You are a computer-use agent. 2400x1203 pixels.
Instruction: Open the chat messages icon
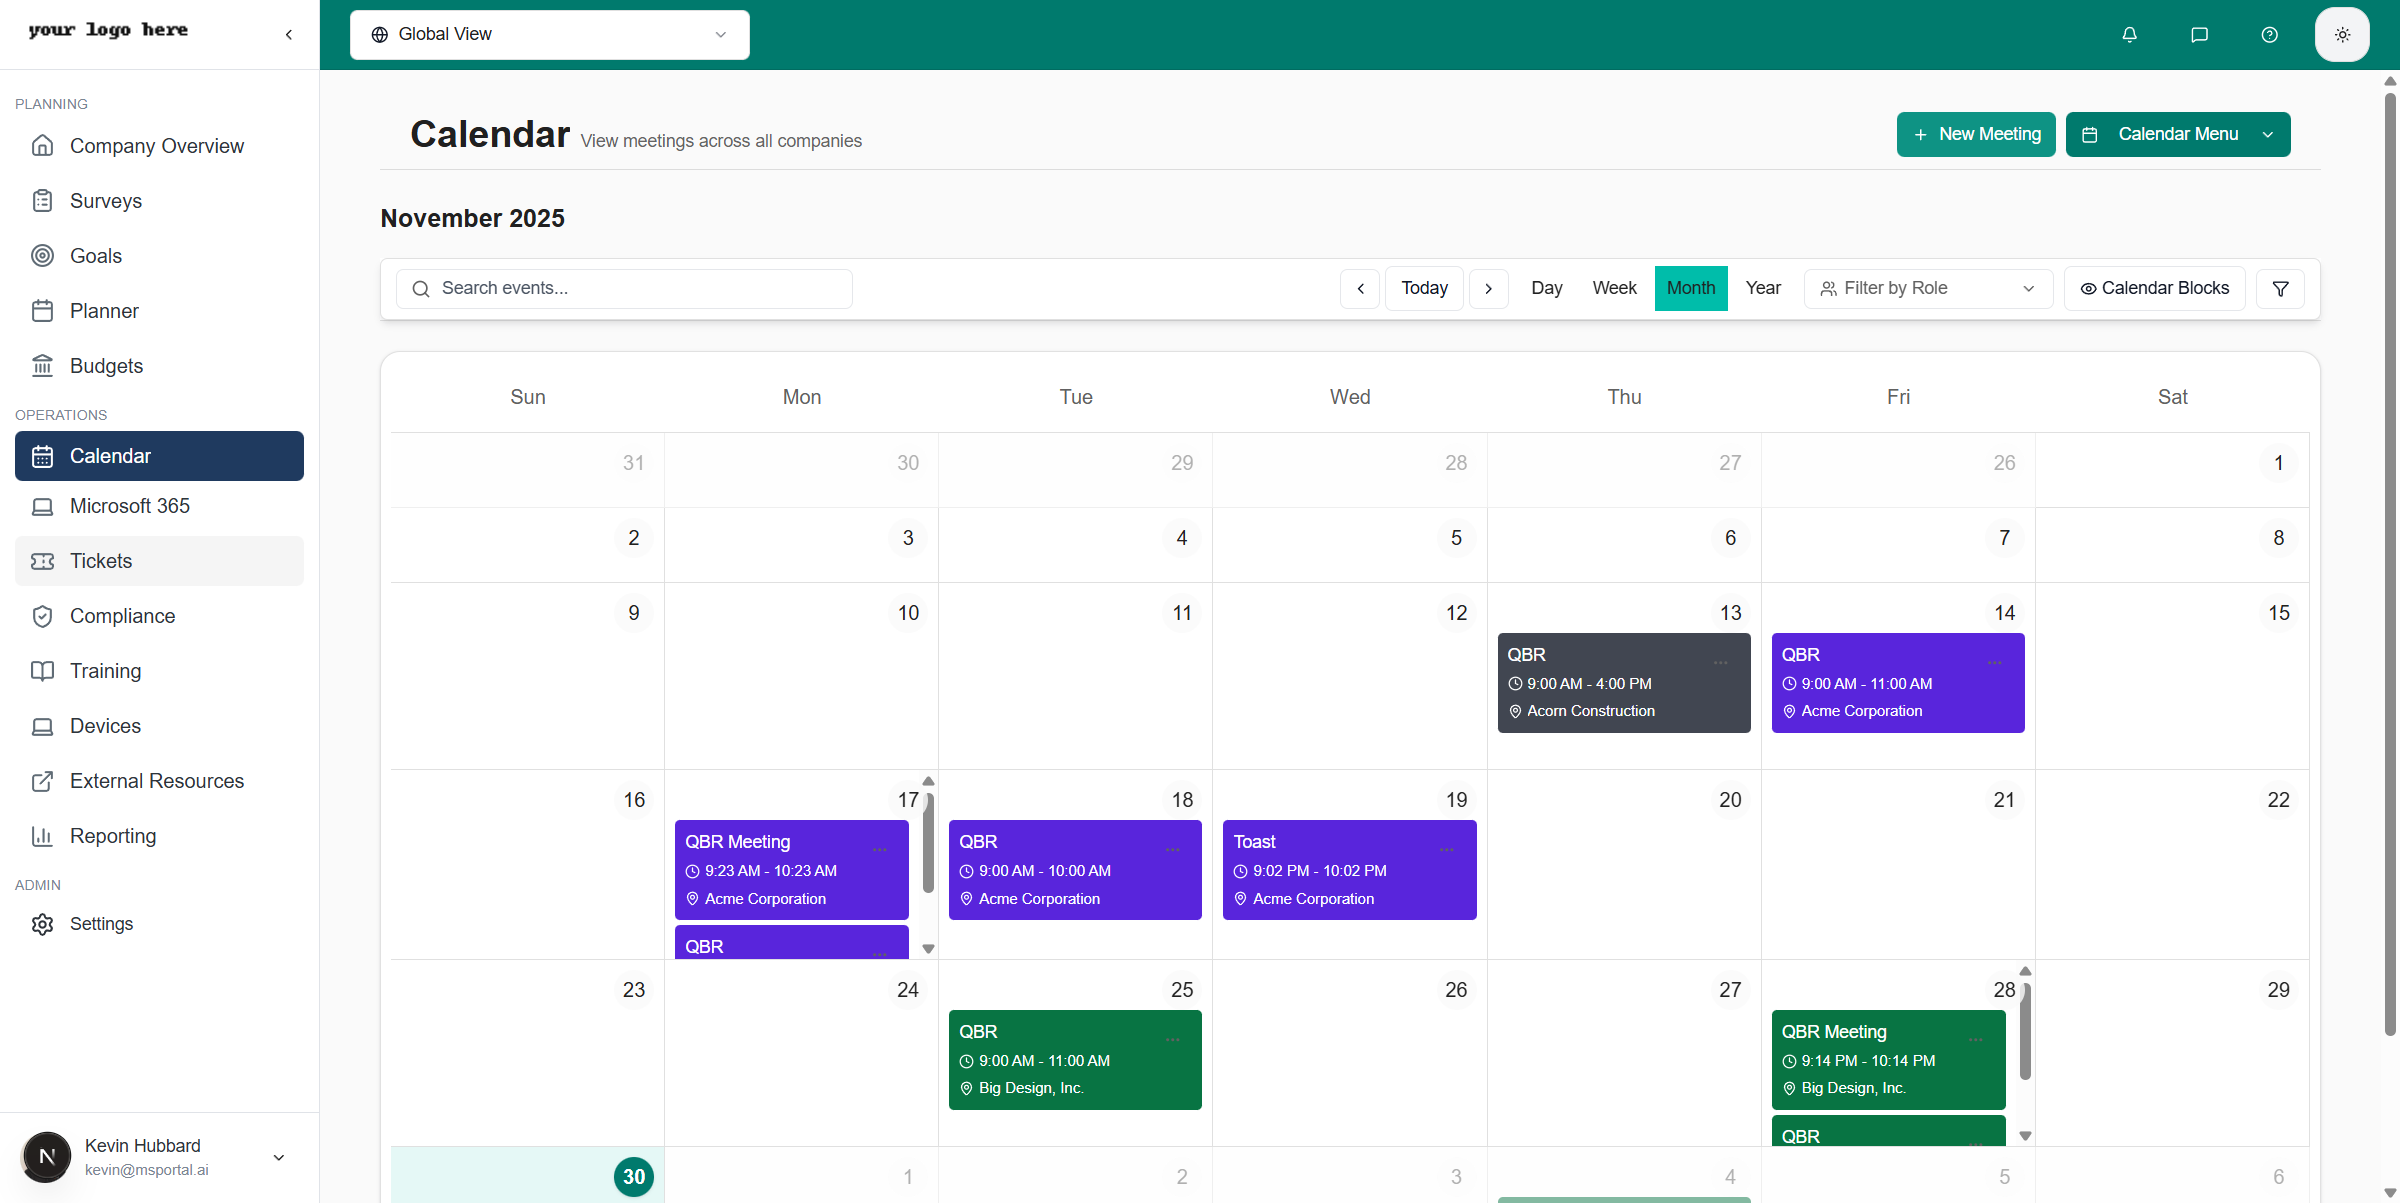pyautogui.click(x=2199, y=34)
